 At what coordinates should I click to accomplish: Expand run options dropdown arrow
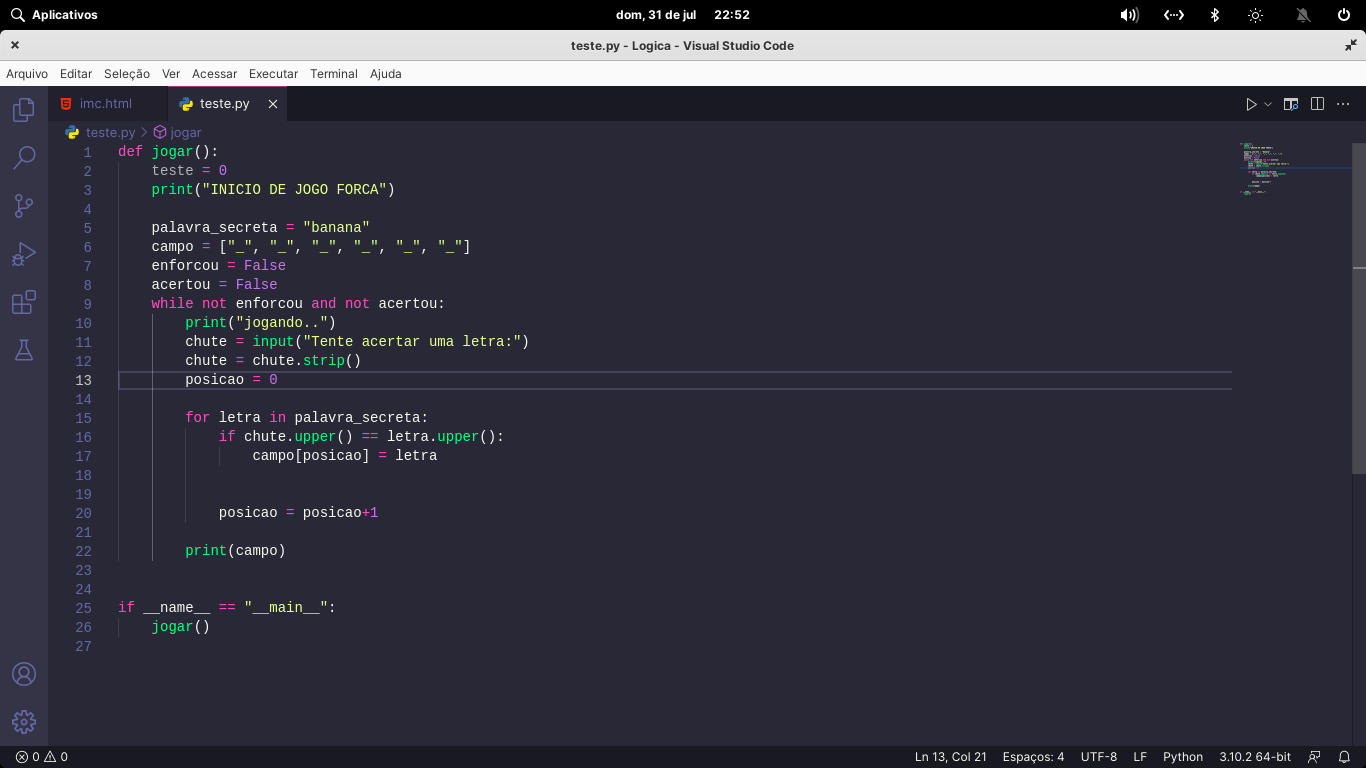1268,104
